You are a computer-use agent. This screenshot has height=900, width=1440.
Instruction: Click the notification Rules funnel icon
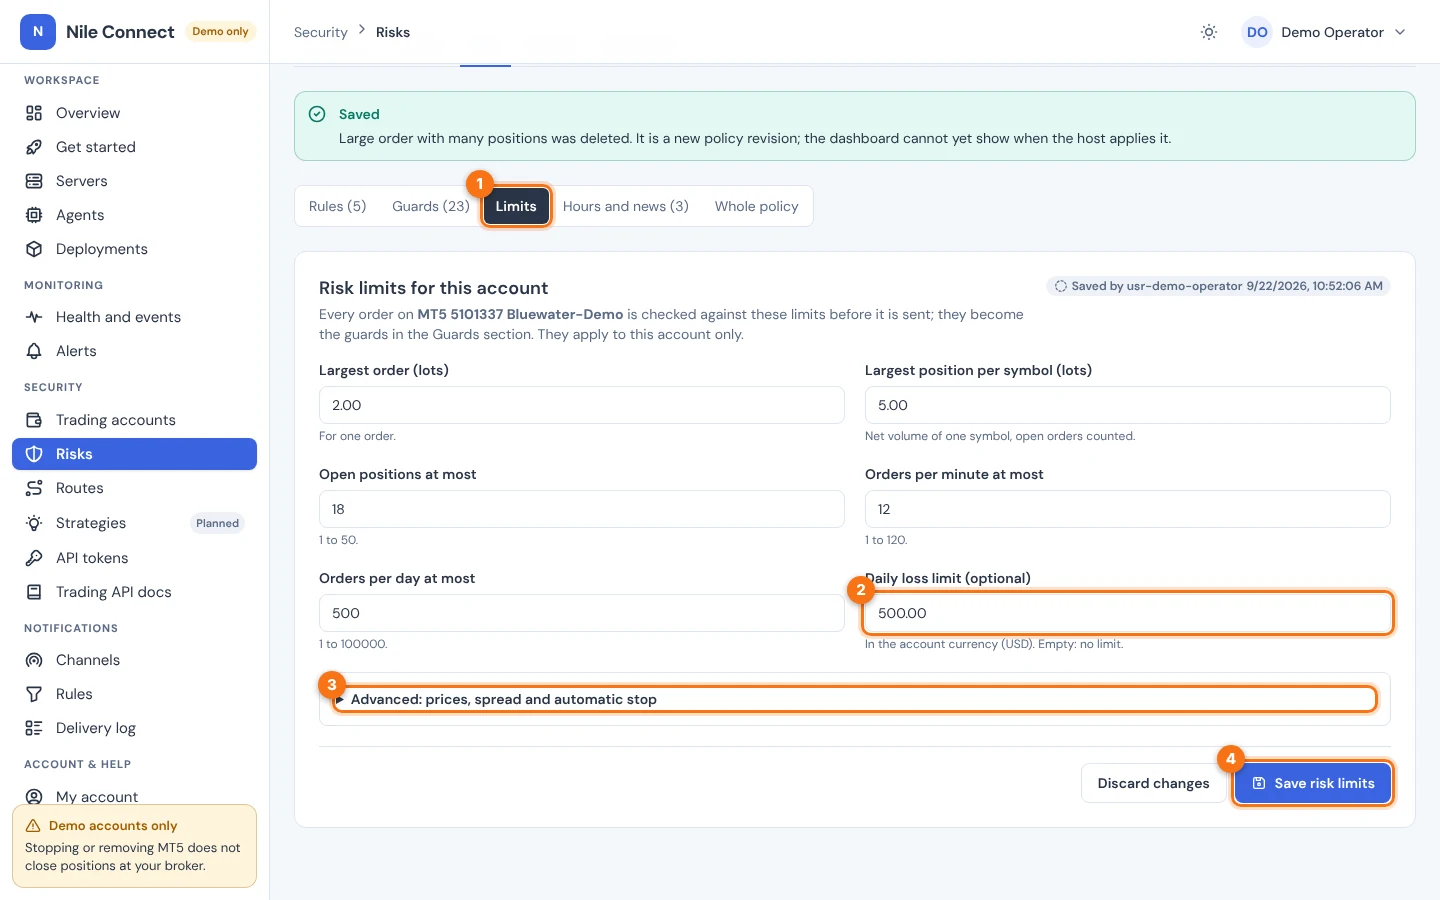(34, 694)
